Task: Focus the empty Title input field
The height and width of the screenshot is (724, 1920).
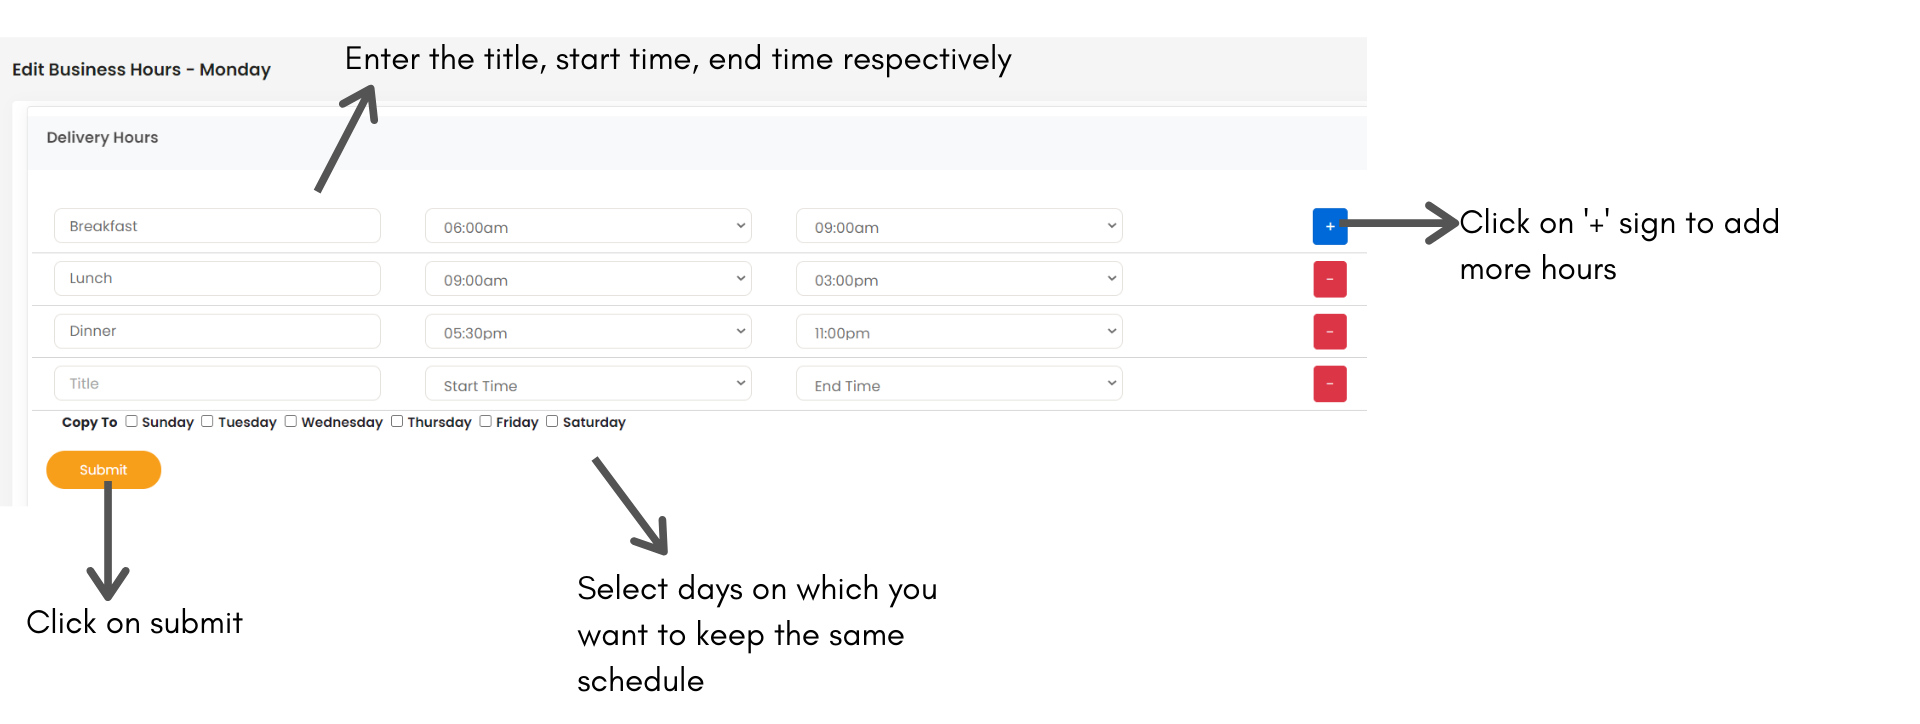Action: [217, 383]
